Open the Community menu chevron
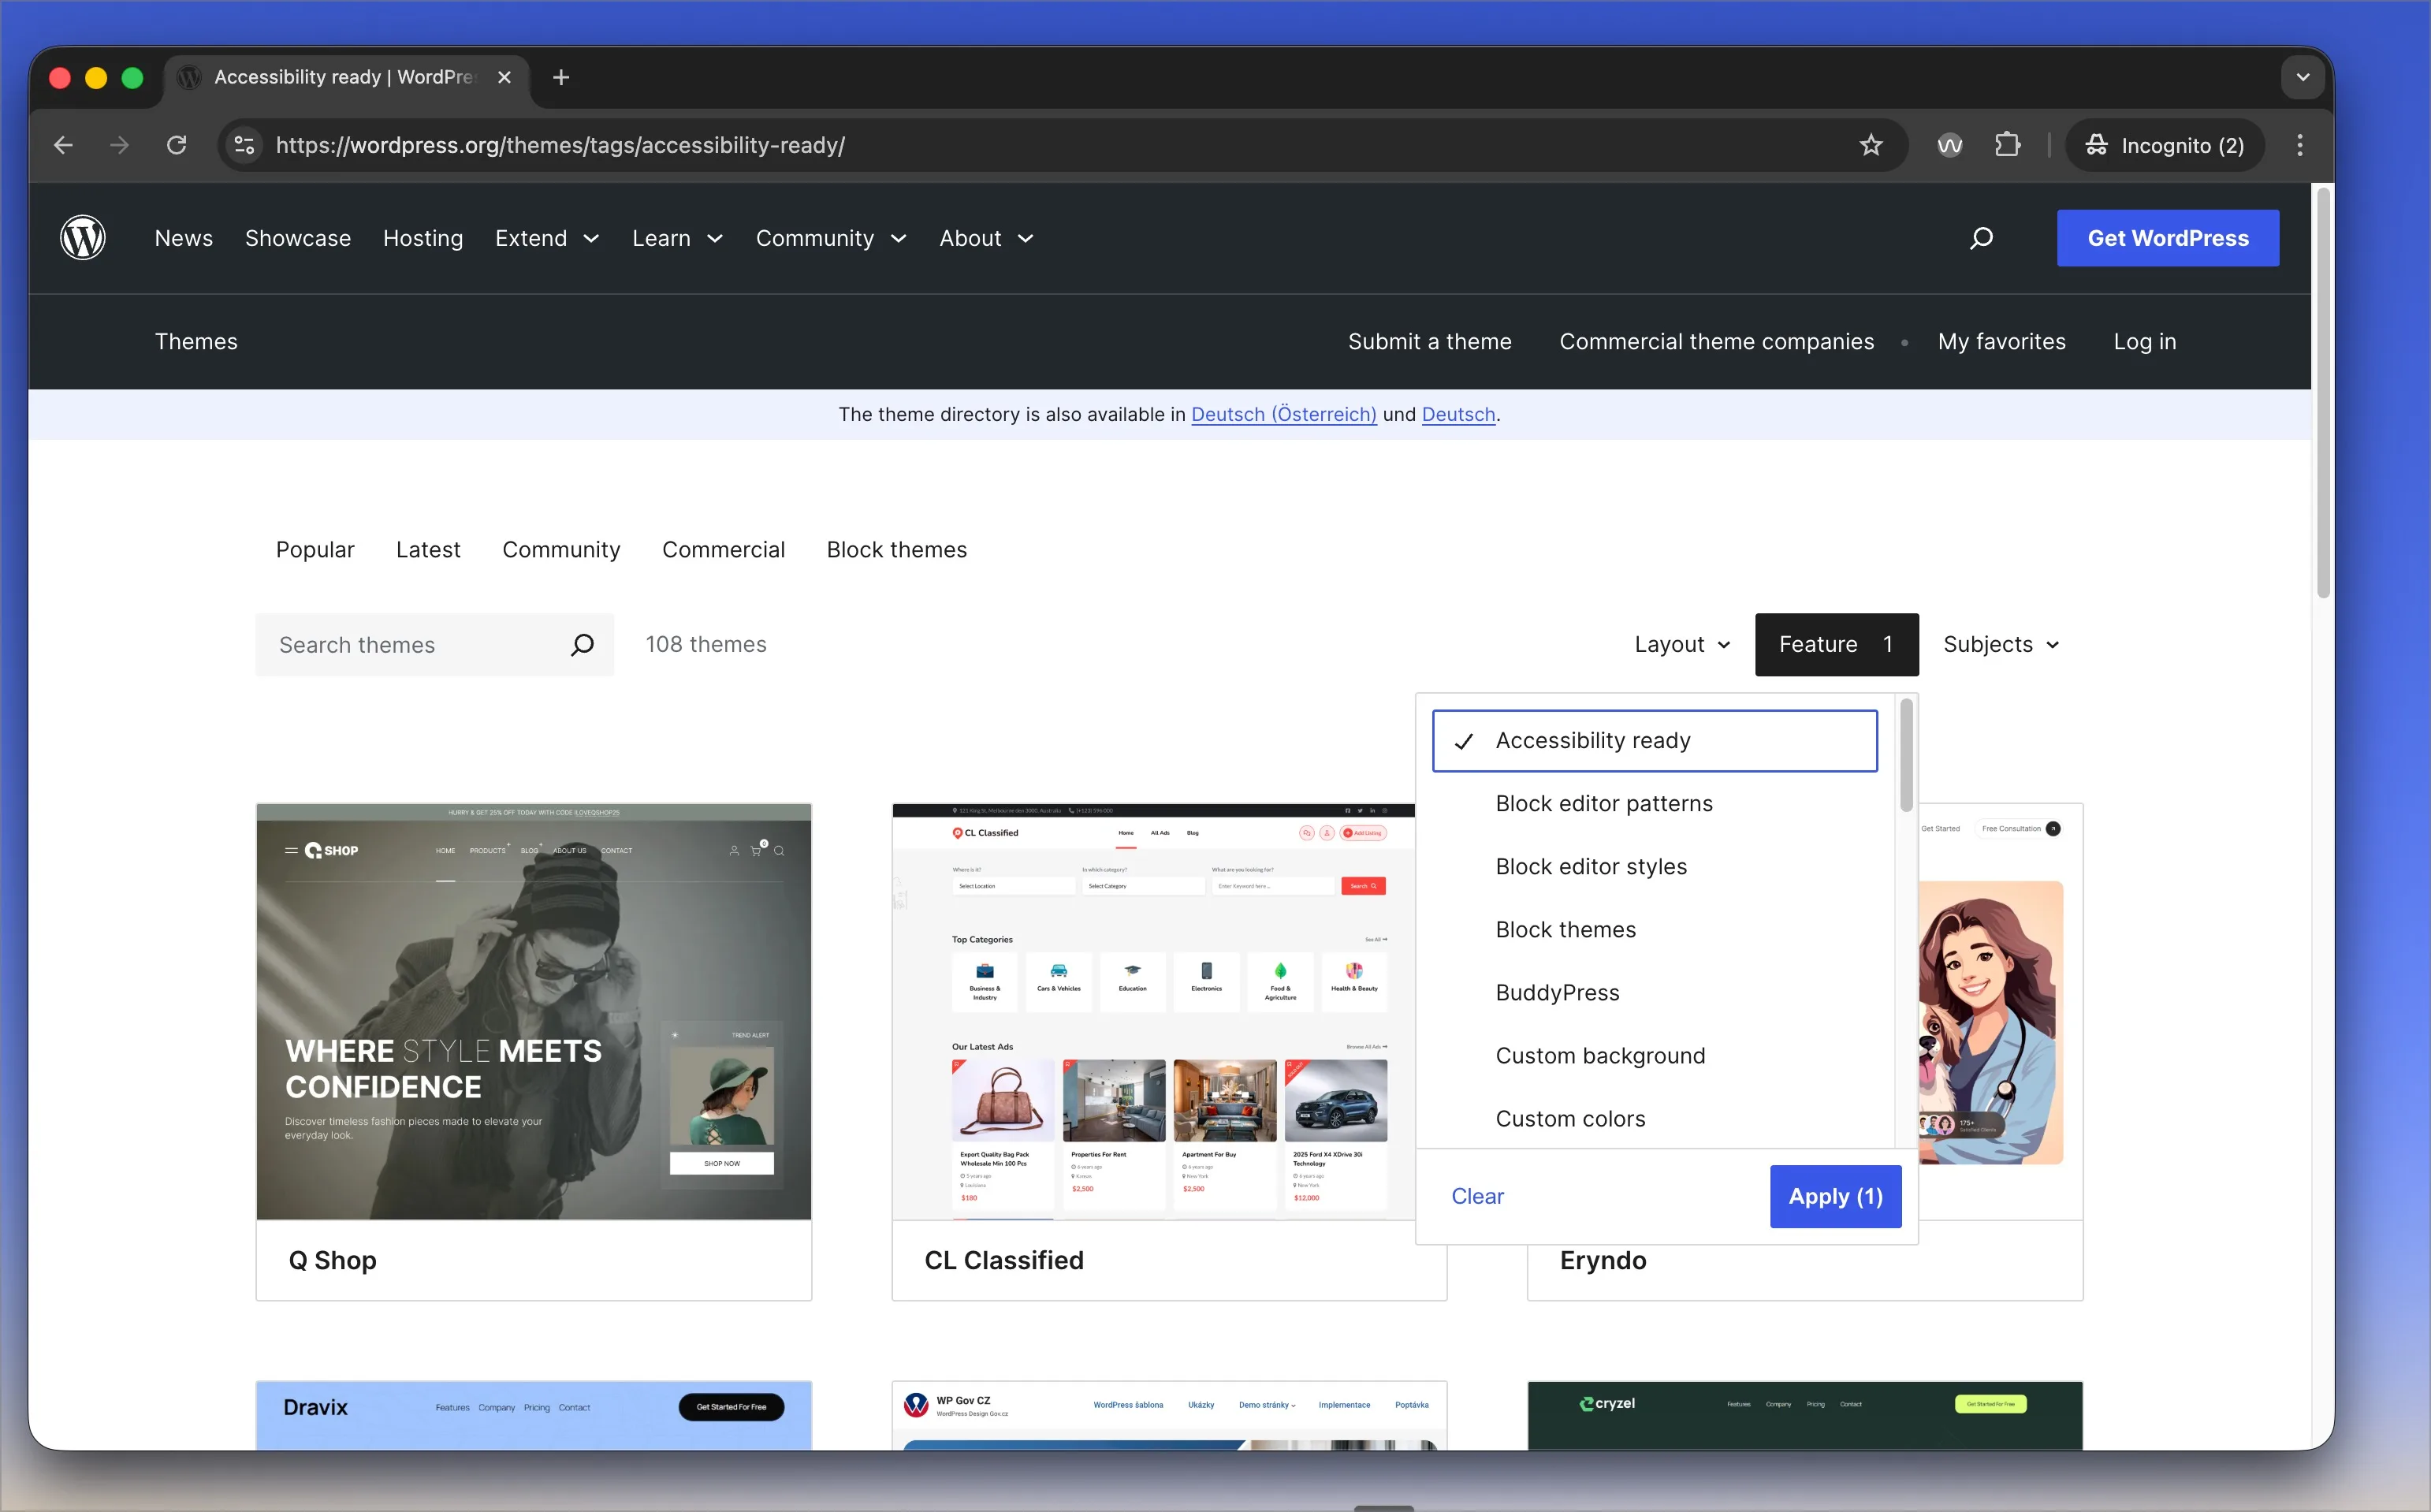Image resolution: width=2431 pixels, height=1512 pixels. (x=897, y=239)
